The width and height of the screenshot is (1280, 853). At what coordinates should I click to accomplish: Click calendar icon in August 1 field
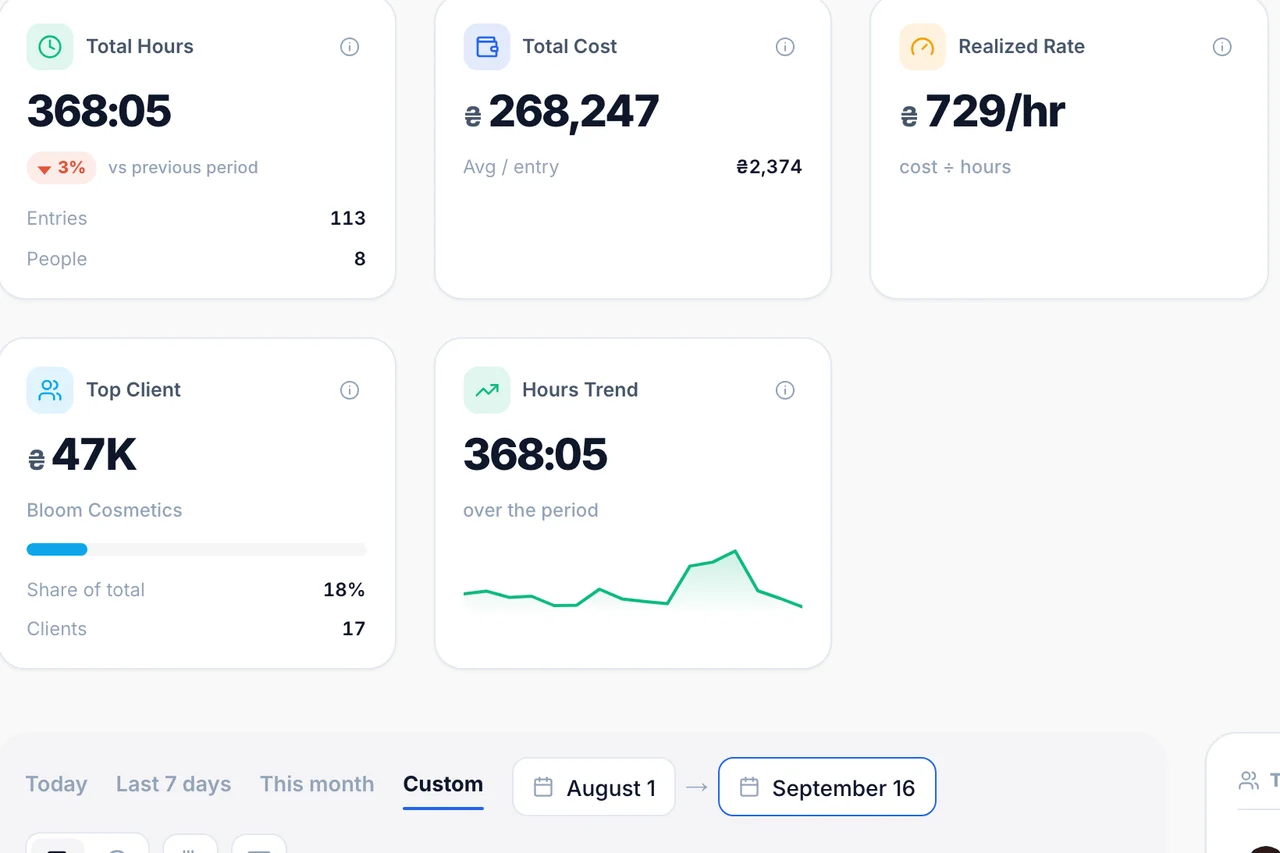[x=543, y=787]
